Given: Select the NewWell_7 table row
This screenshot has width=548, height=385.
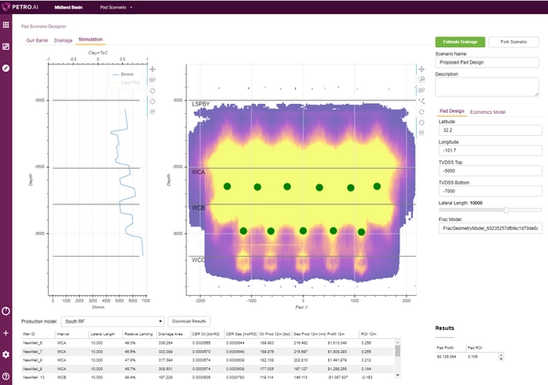Looking at the screenshot, I should pos(208,352).
